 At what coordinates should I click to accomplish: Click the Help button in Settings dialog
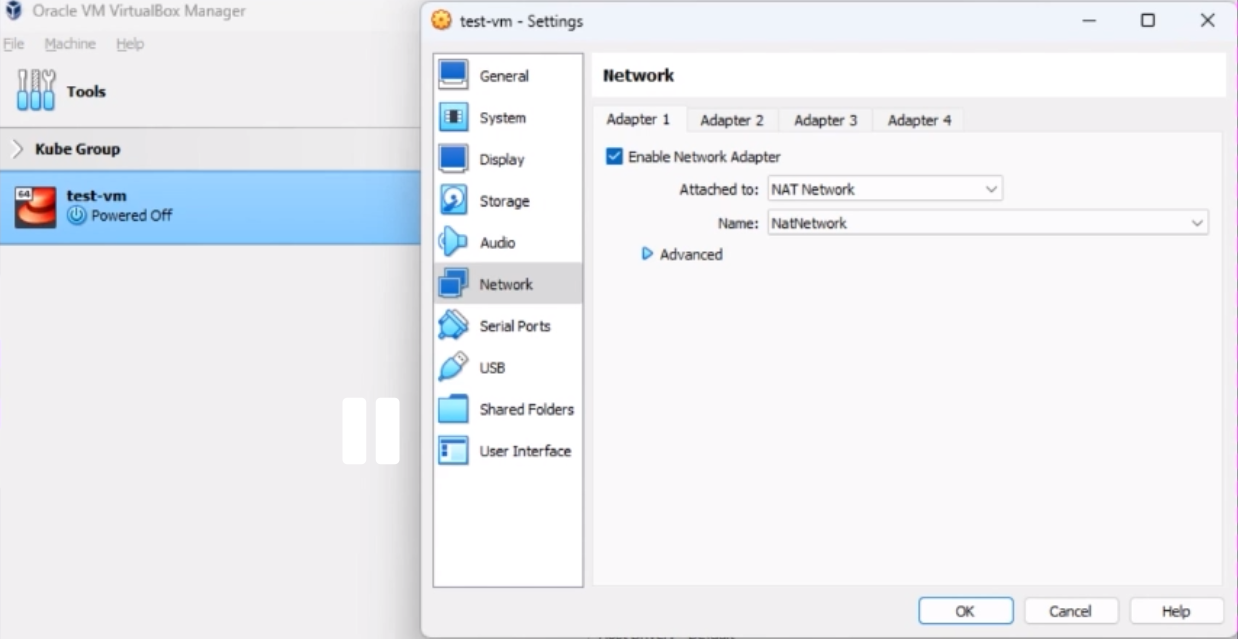coord(1176,611)
